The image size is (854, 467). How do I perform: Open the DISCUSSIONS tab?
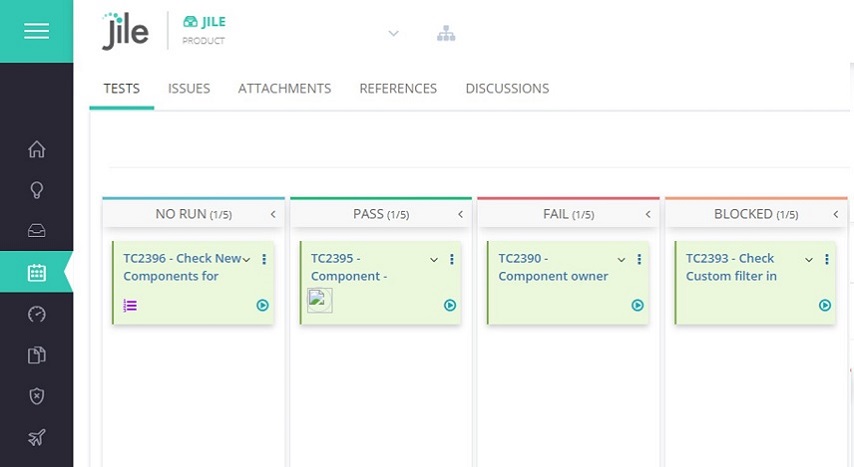[507, 88]
